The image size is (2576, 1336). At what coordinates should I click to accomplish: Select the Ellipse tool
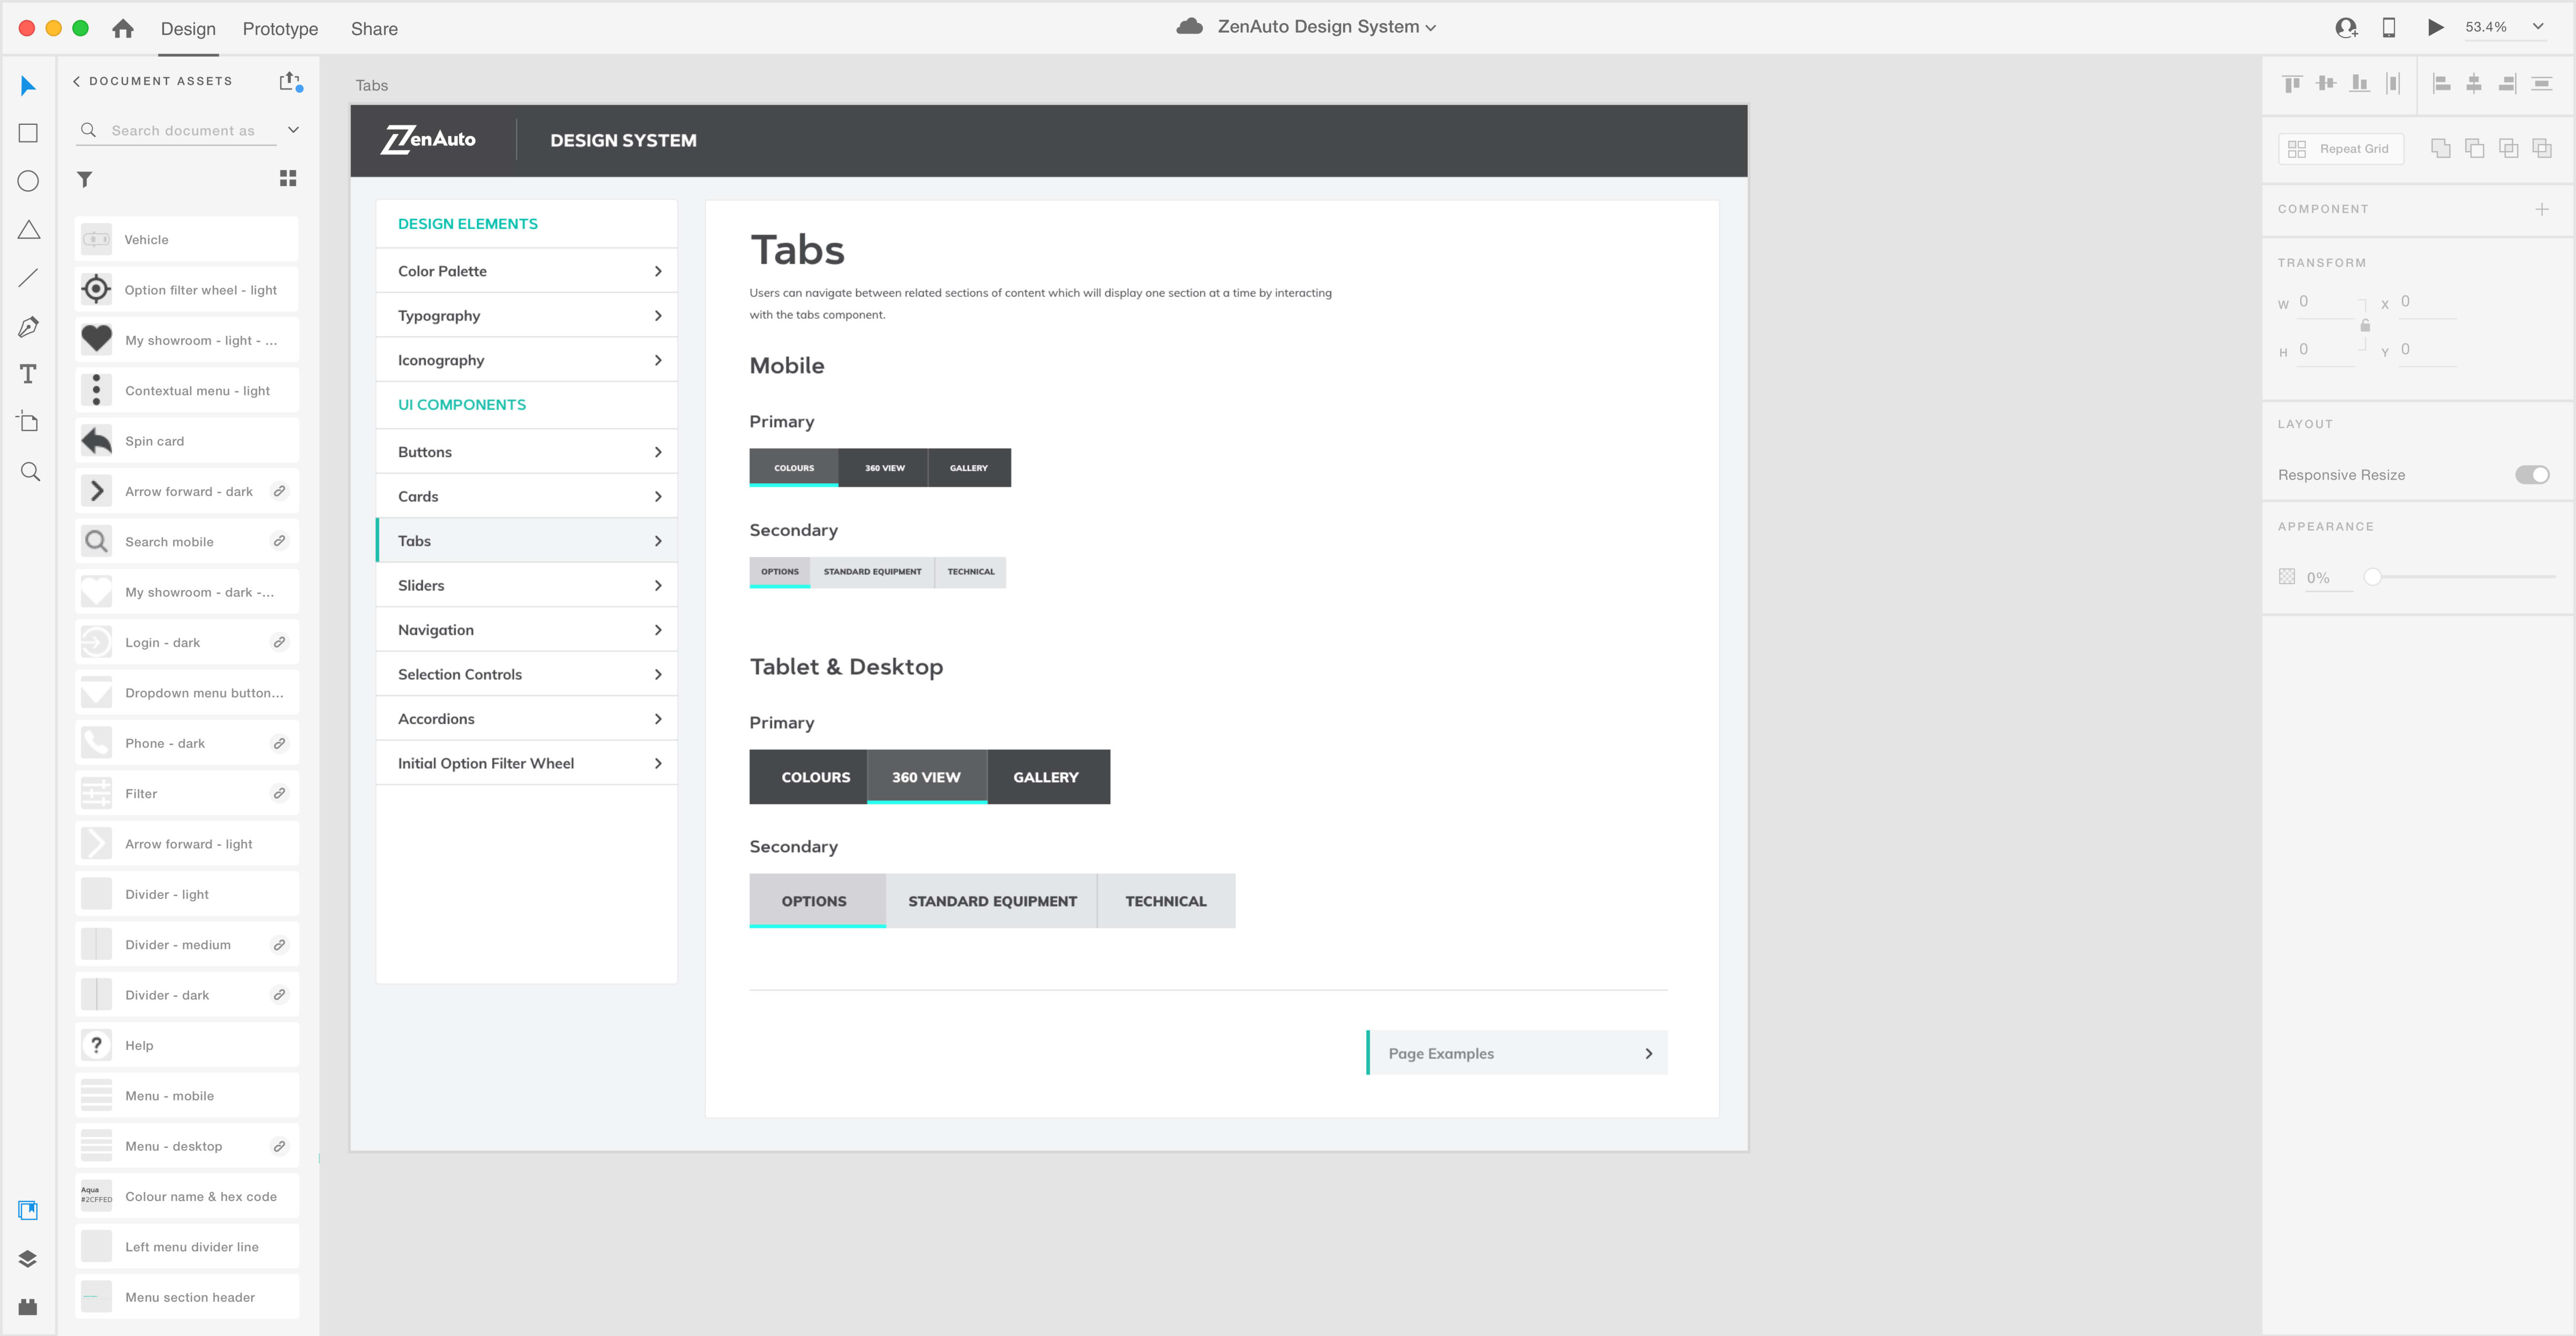[28, 181]
